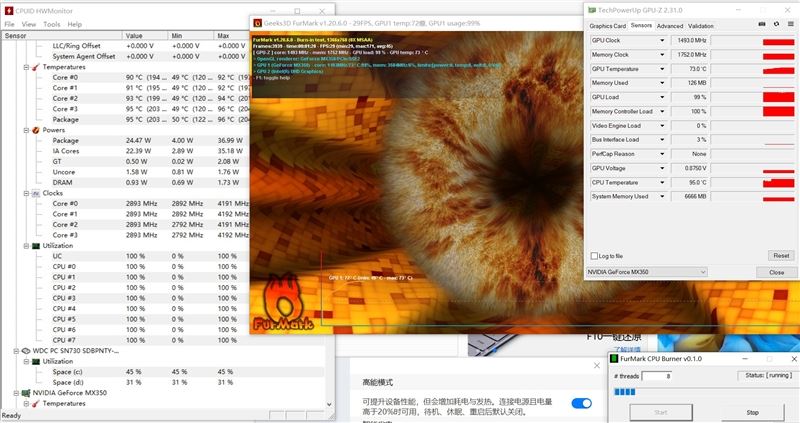The height and width of the screenshot is (423, 800).
Task: Switch to the Advanced tab in GPU-Z
Action: (x=669, y=26)
